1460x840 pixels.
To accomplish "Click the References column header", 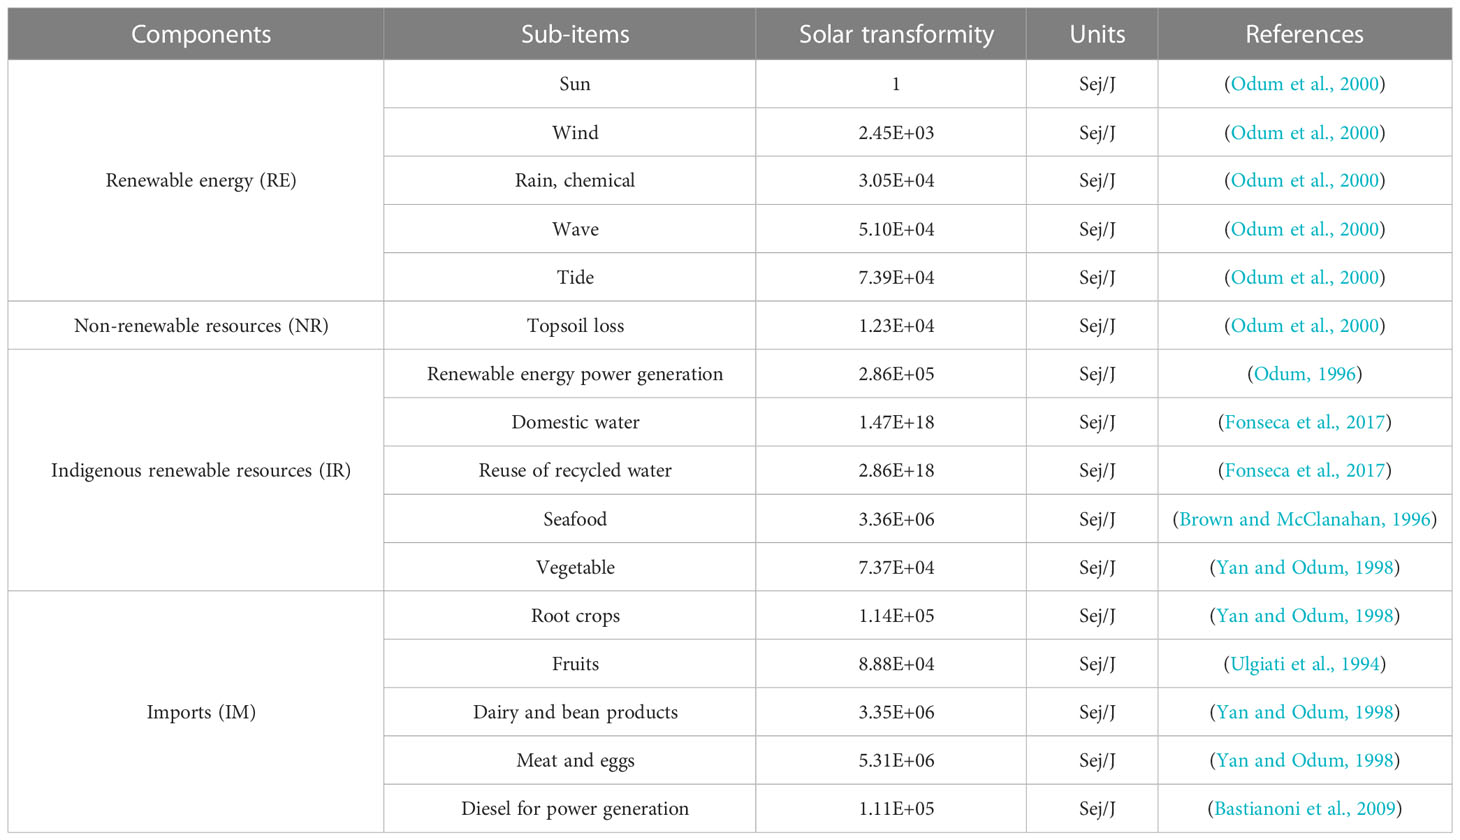I will 1305,34.
